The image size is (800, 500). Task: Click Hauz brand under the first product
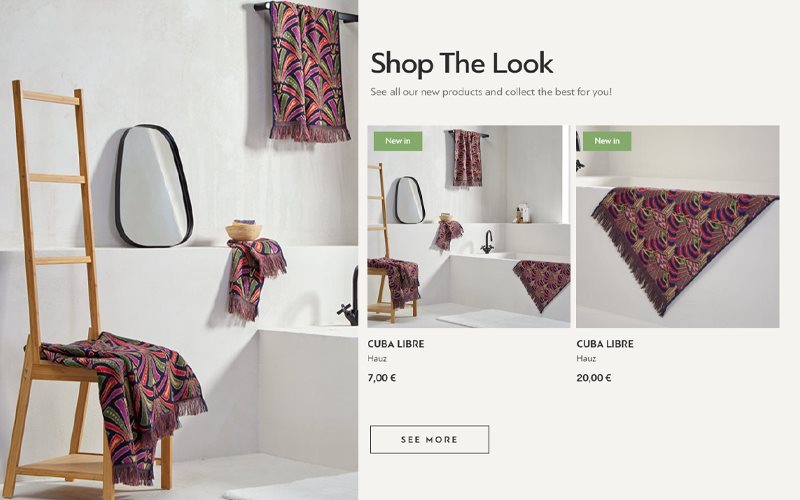(377, 359)
